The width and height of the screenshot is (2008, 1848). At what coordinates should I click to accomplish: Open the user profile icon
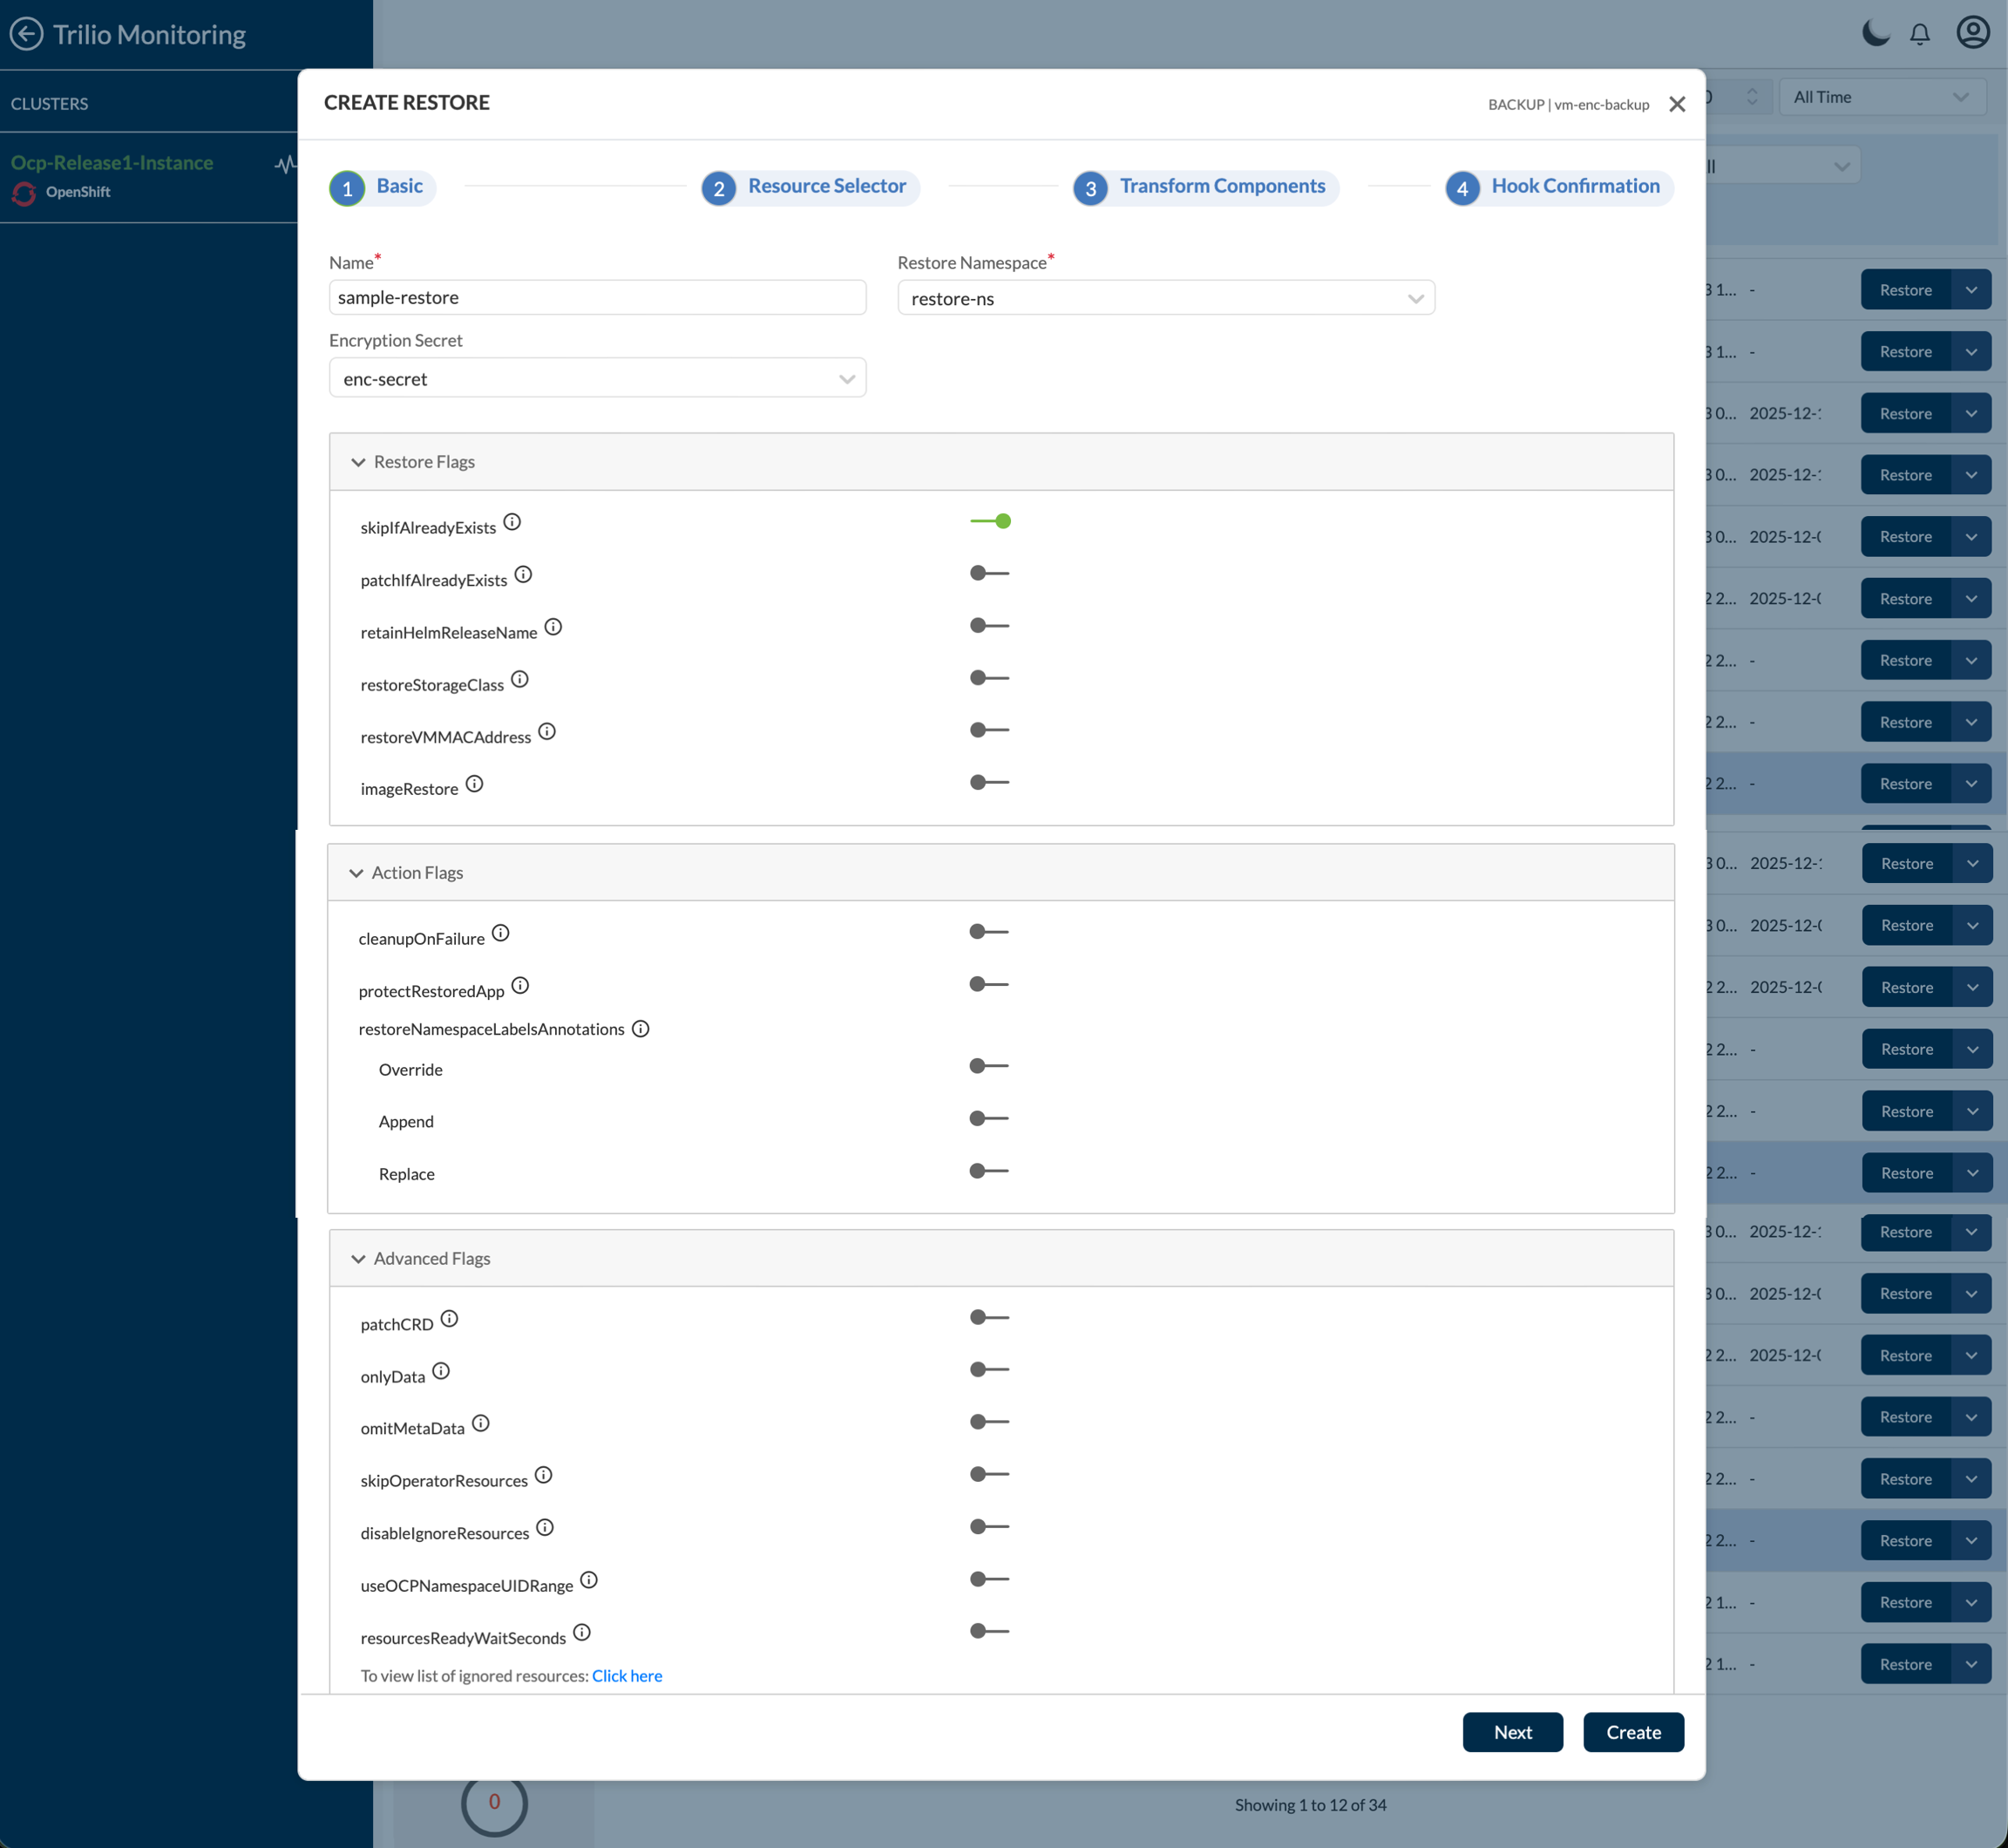click(1972, 32)
